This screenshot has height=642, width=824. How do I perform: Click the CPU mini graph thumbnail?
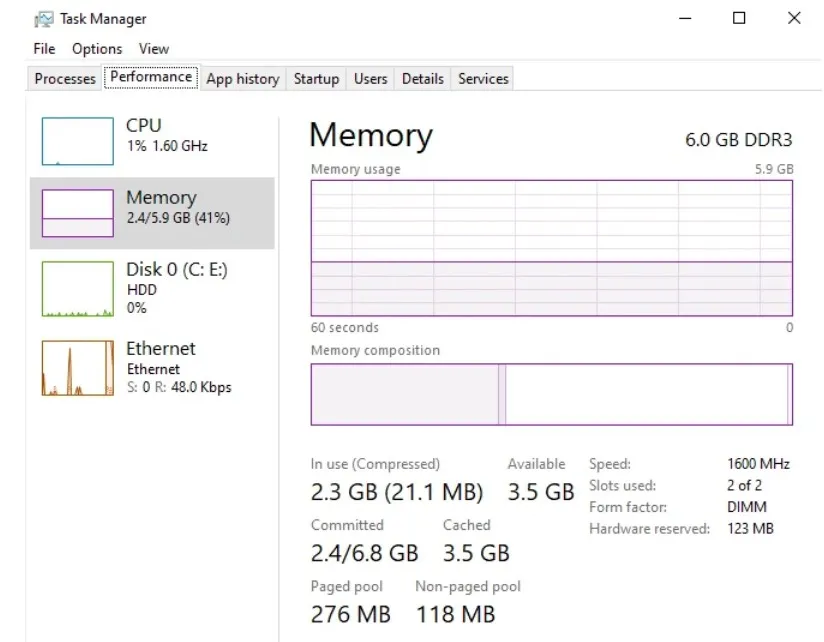click(x=76, y=140)
